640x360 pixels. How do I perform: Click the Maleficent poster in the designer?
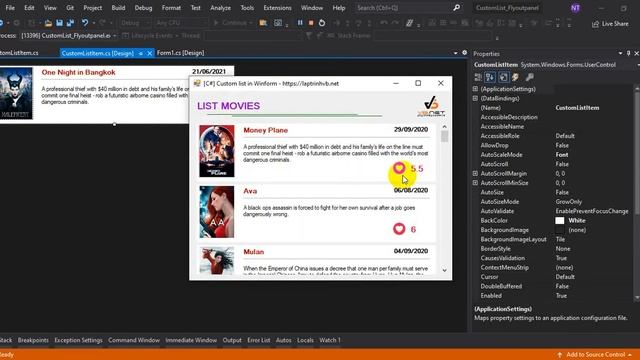pos(16,93)
